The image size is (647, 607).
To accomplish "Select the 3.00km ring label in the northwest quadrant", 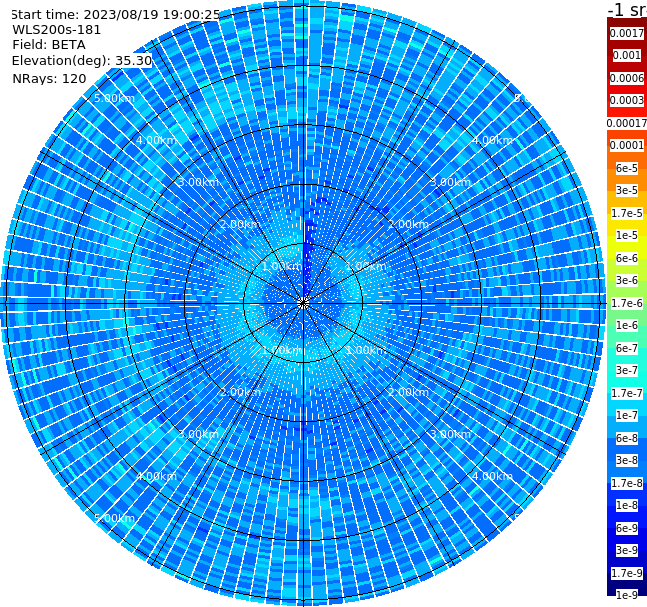I will (198, 182).
